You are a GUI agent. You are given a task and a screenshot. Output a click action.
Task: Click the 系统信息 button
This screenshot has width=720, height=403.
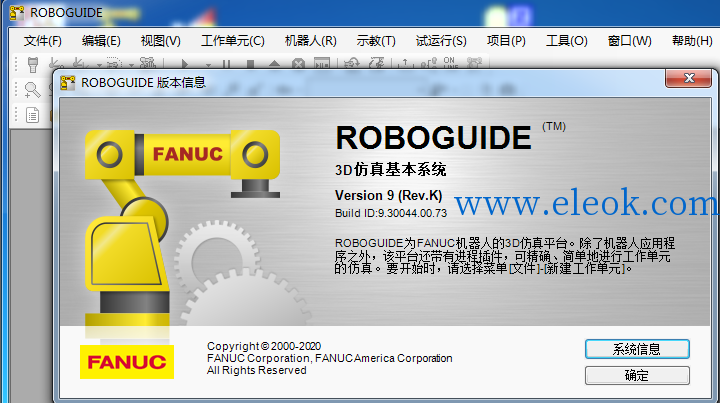click(637, 349)
